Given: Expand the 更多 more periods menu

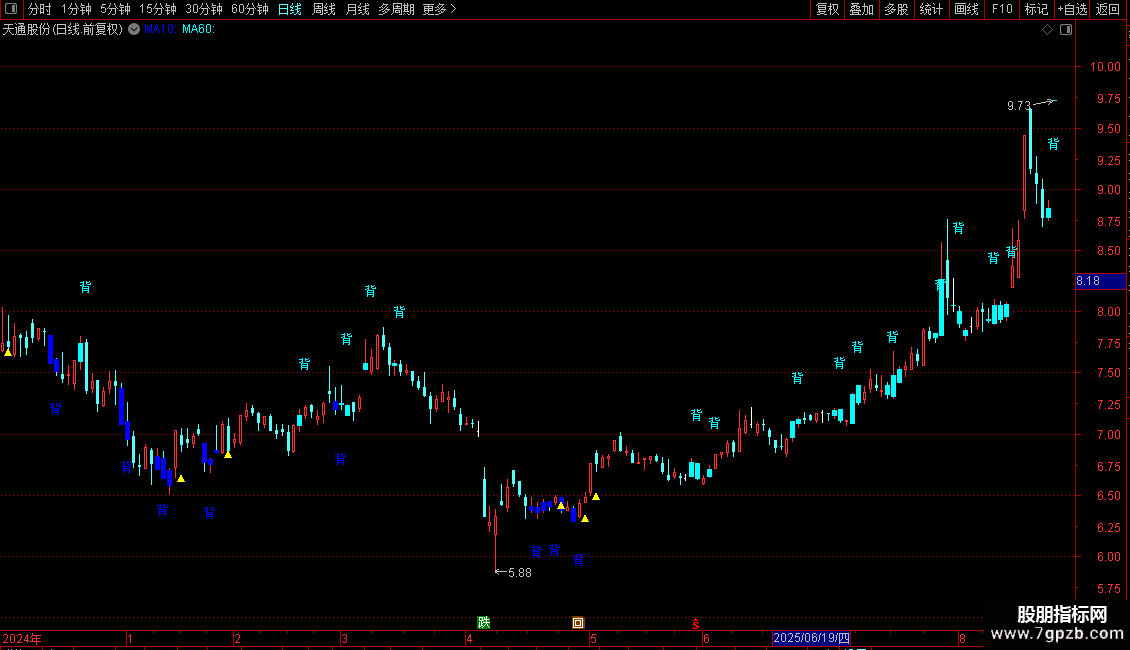Looking at the screenshot, I should [x=439, y=9].
